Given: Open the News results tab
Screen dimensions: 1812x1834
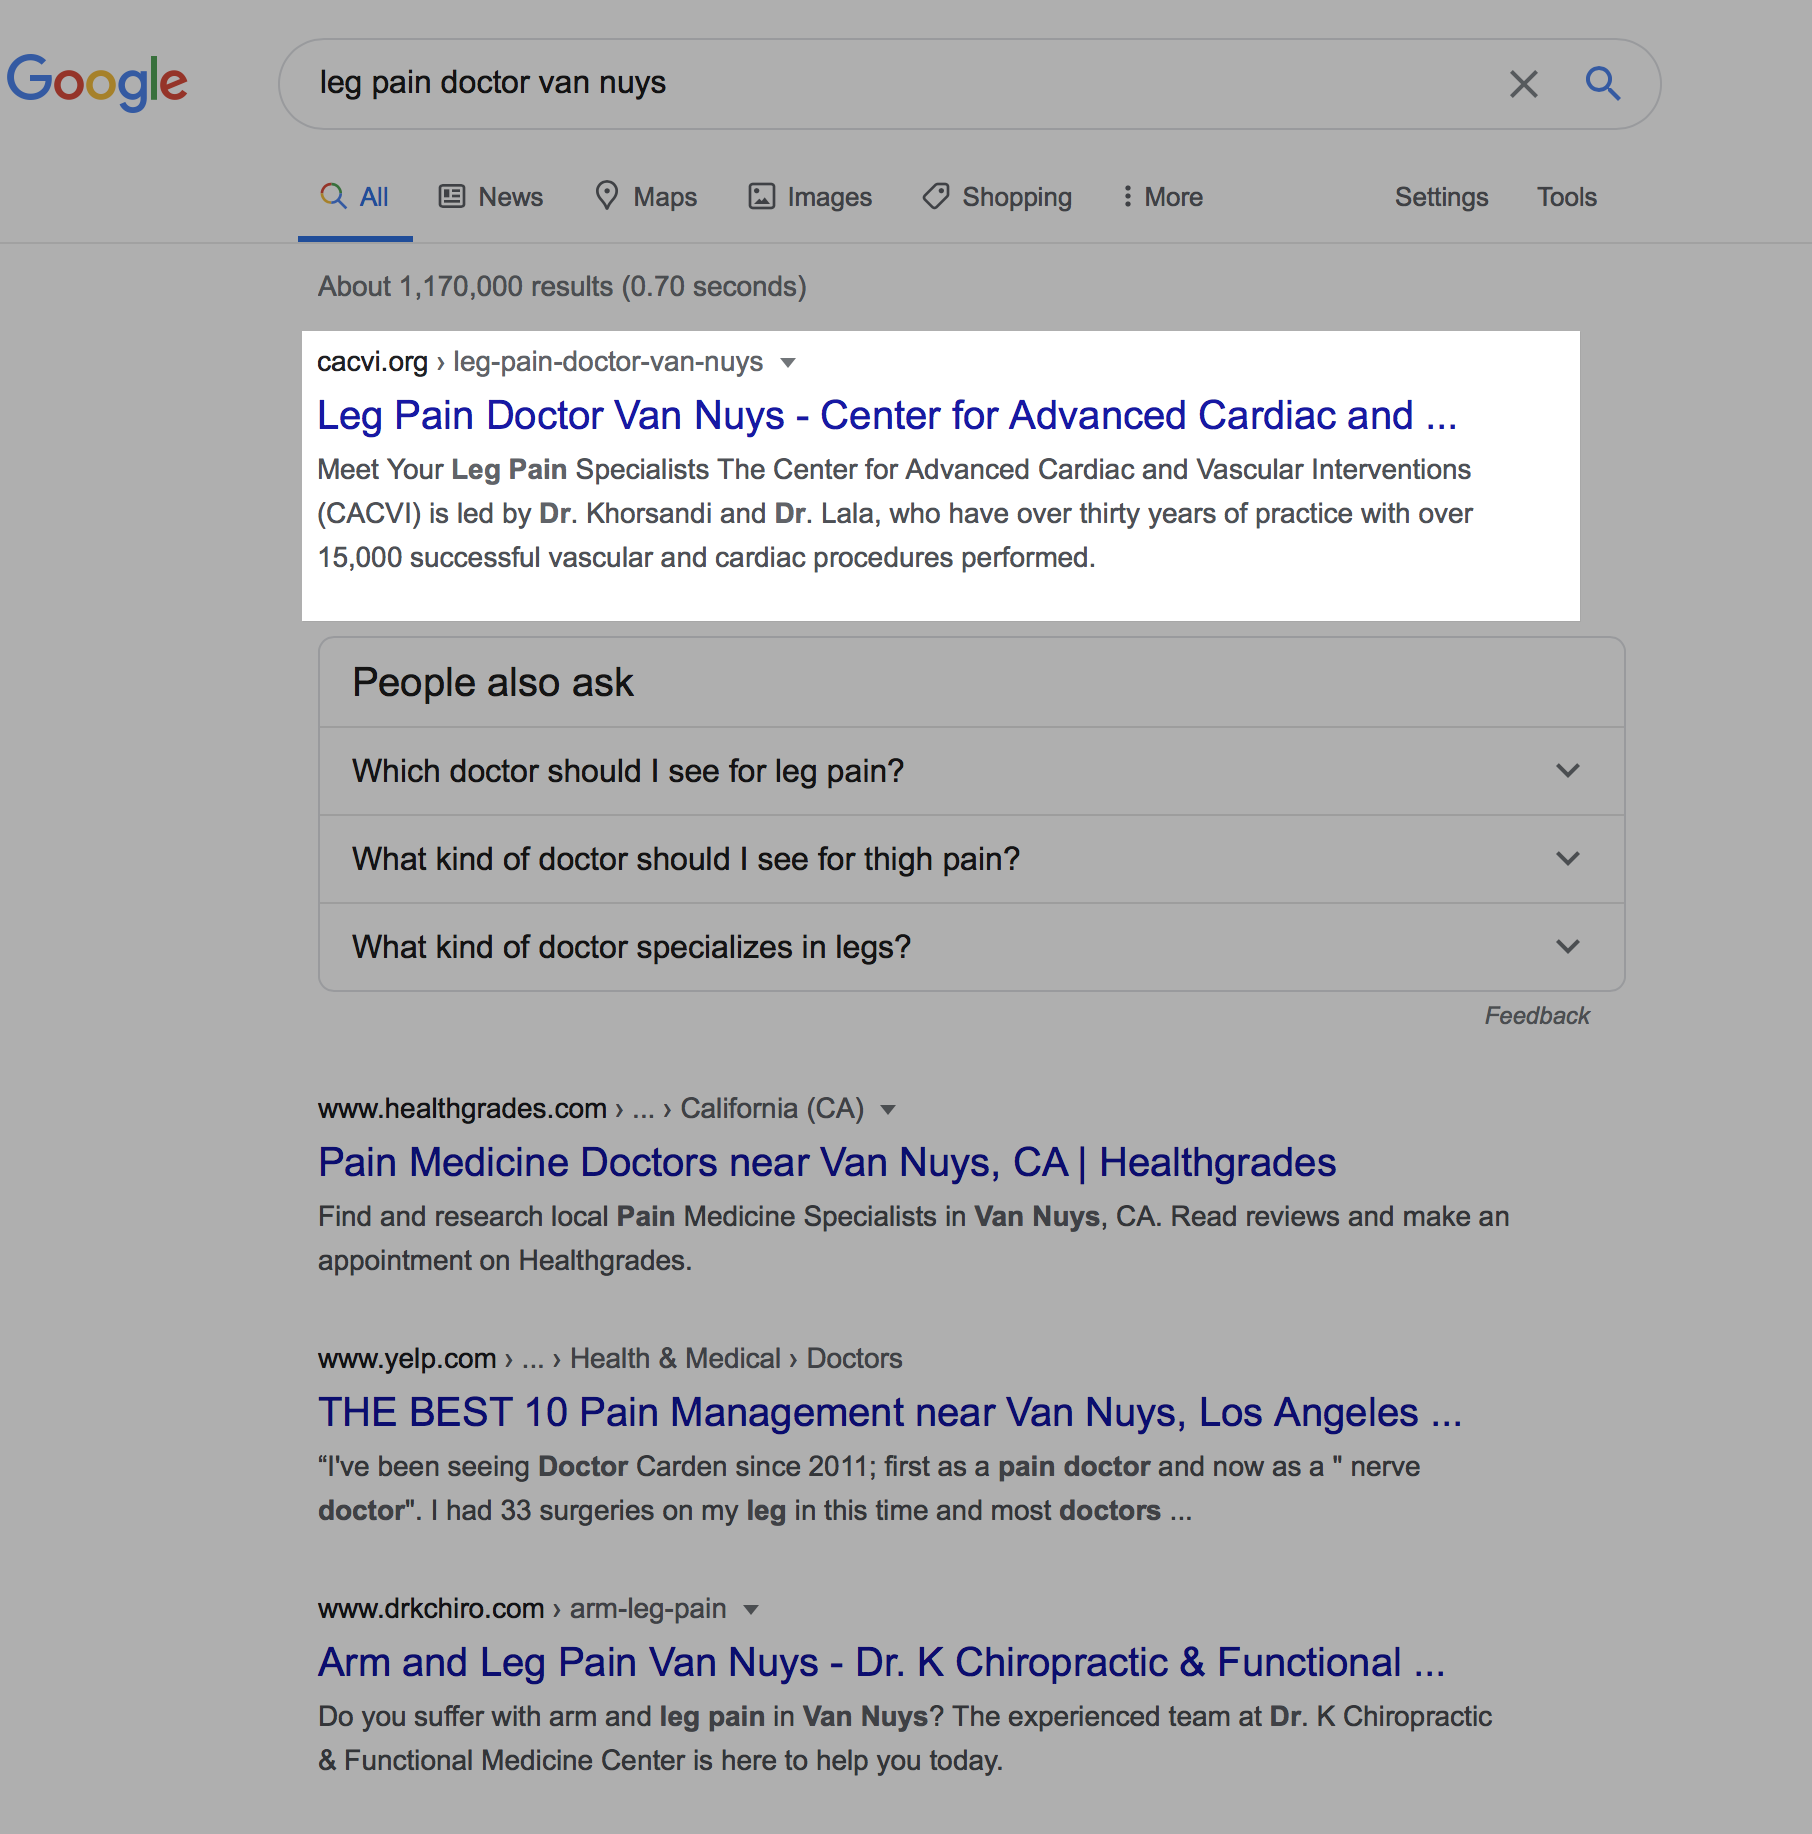Looking at the screenshot, I should pos(491,197).
